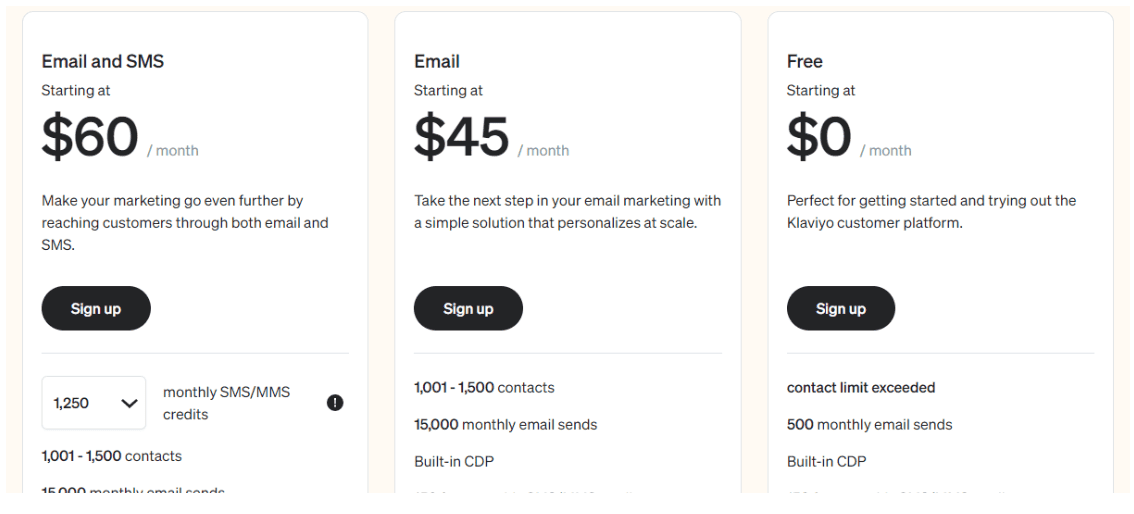
Task: Click the $60 per month price
Action: pos(120,137)
